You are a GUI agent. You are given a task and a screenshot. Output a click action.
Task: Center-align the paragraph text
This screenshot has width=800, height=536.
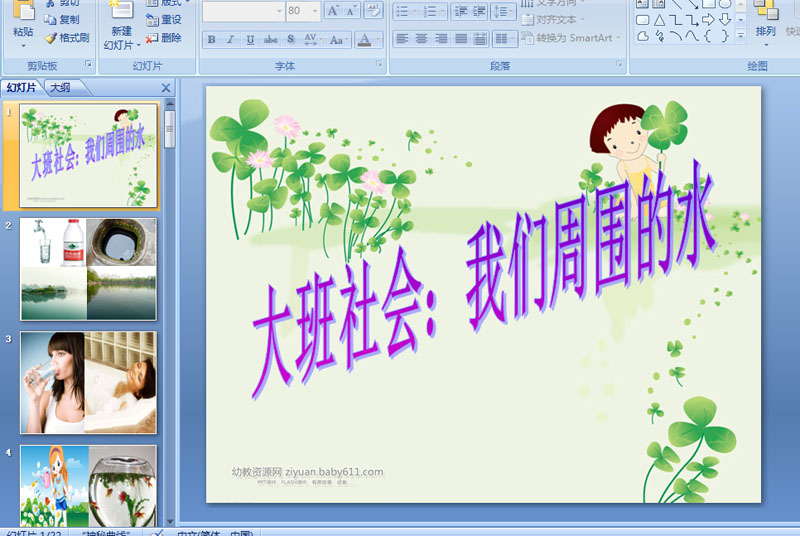pos(421,39)
